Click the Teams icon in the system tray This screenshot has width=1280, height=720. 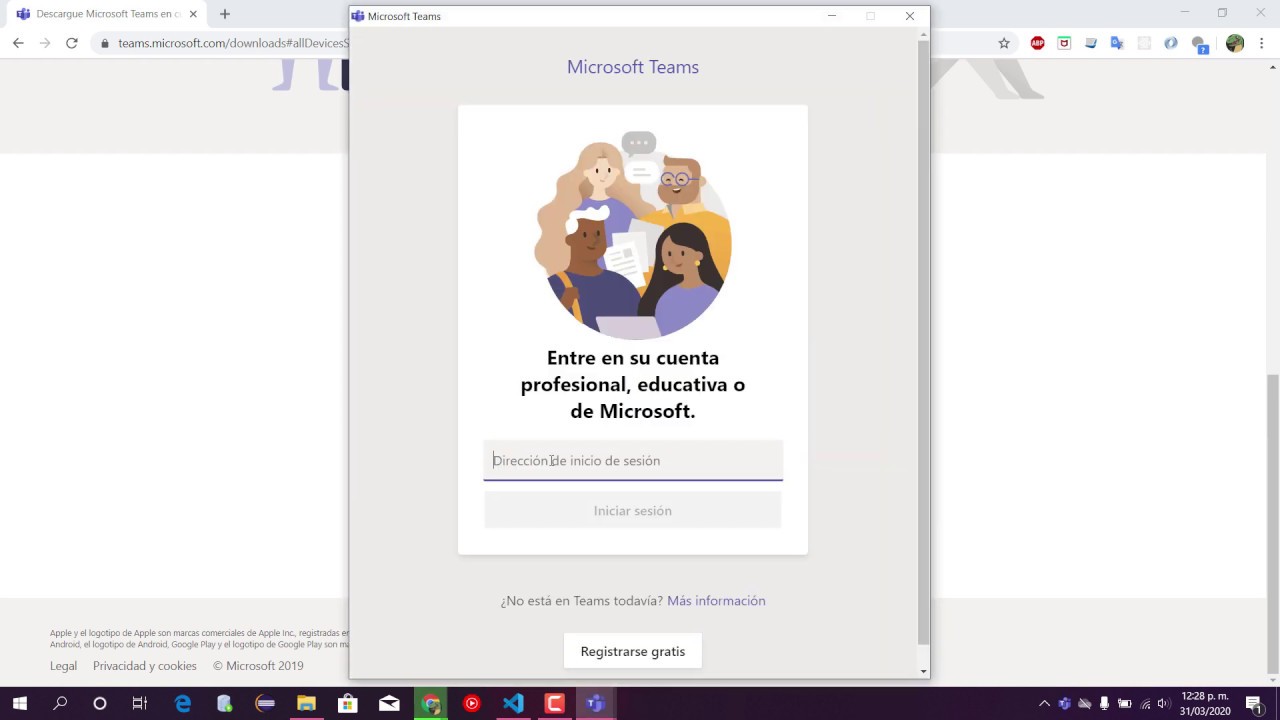(x=1064, y=704)
